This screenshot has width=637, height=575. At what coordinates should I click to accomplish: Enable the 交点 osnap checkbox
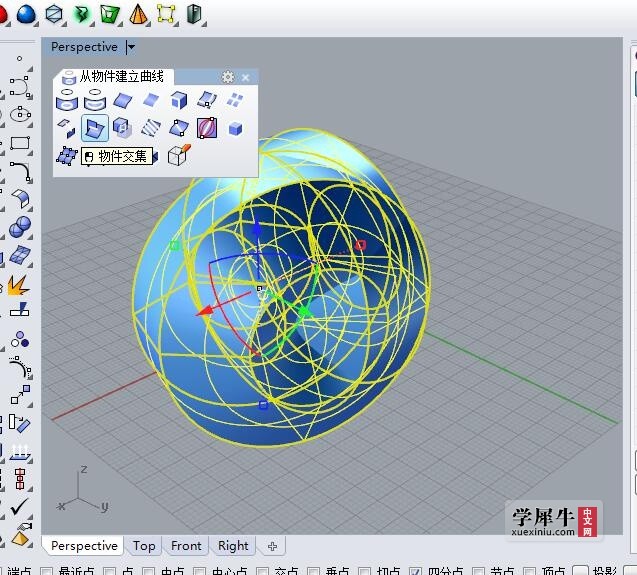click(x=262, y=571)
